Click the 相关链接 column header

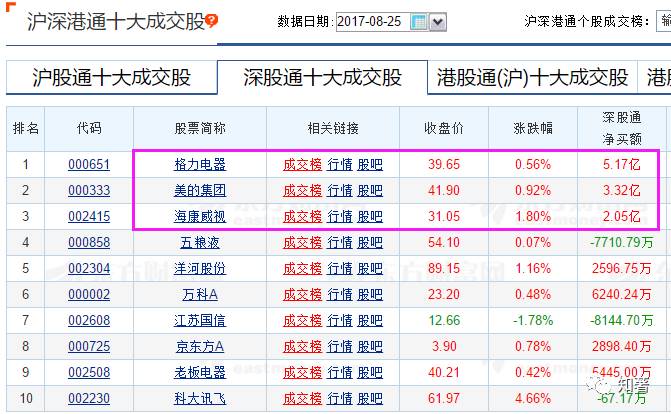333,128
